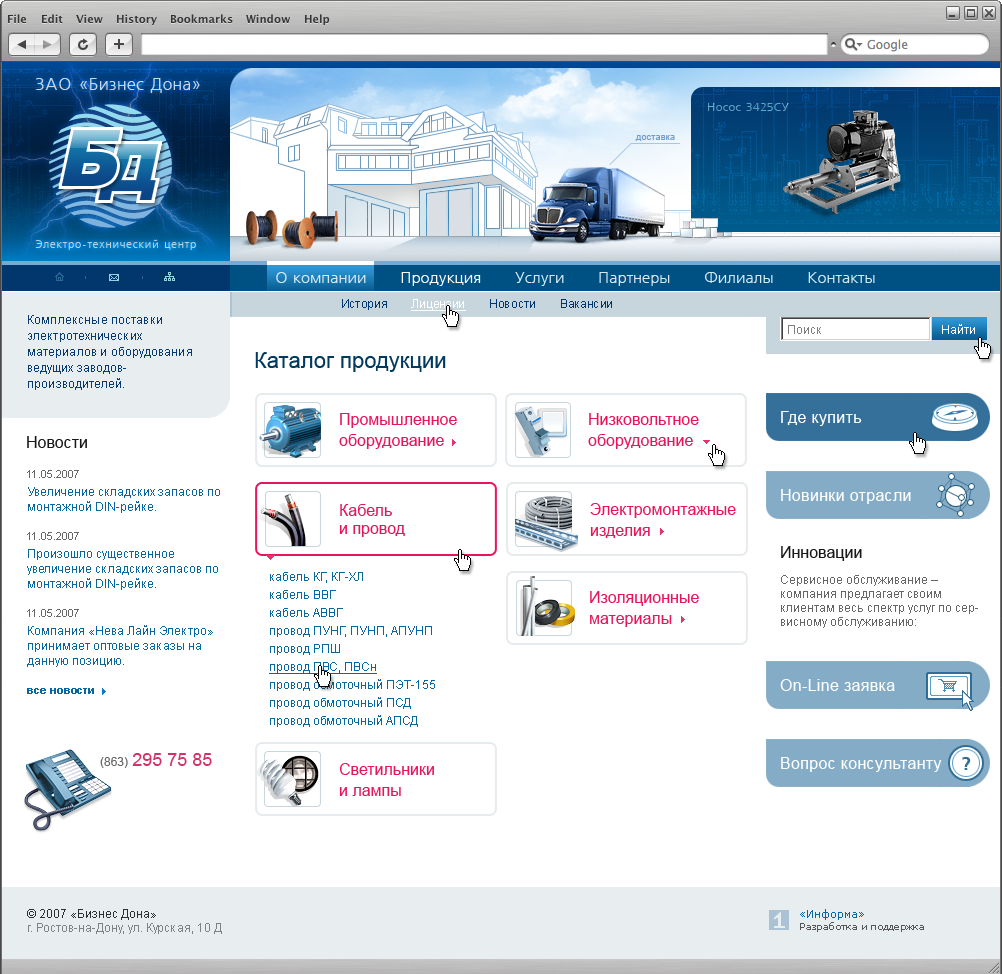Open the Продукция menu item
Viewport: 1002px width, 974px height.
pos(440,278)
